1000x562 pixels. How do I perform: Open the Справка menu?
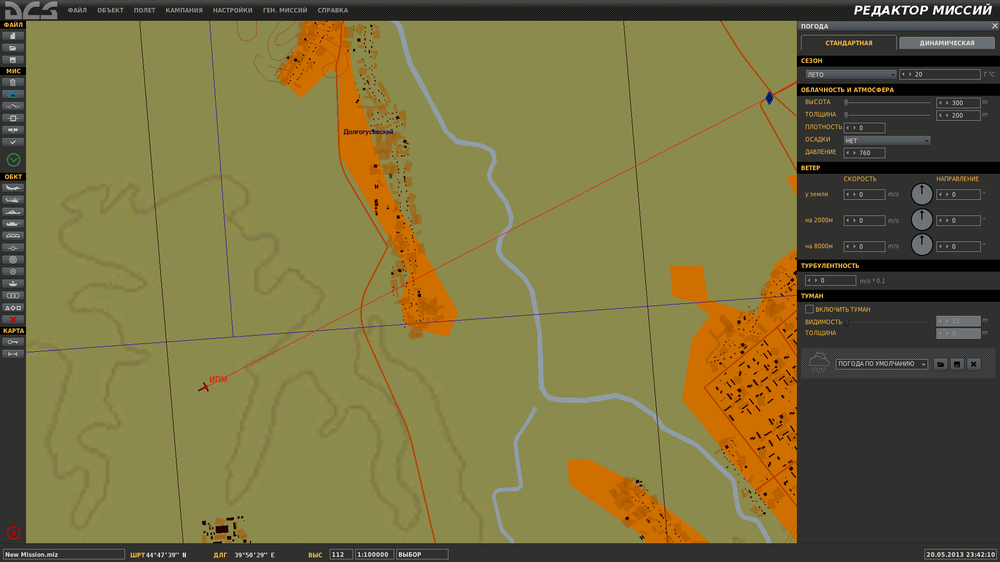click(x=333, y=10)
